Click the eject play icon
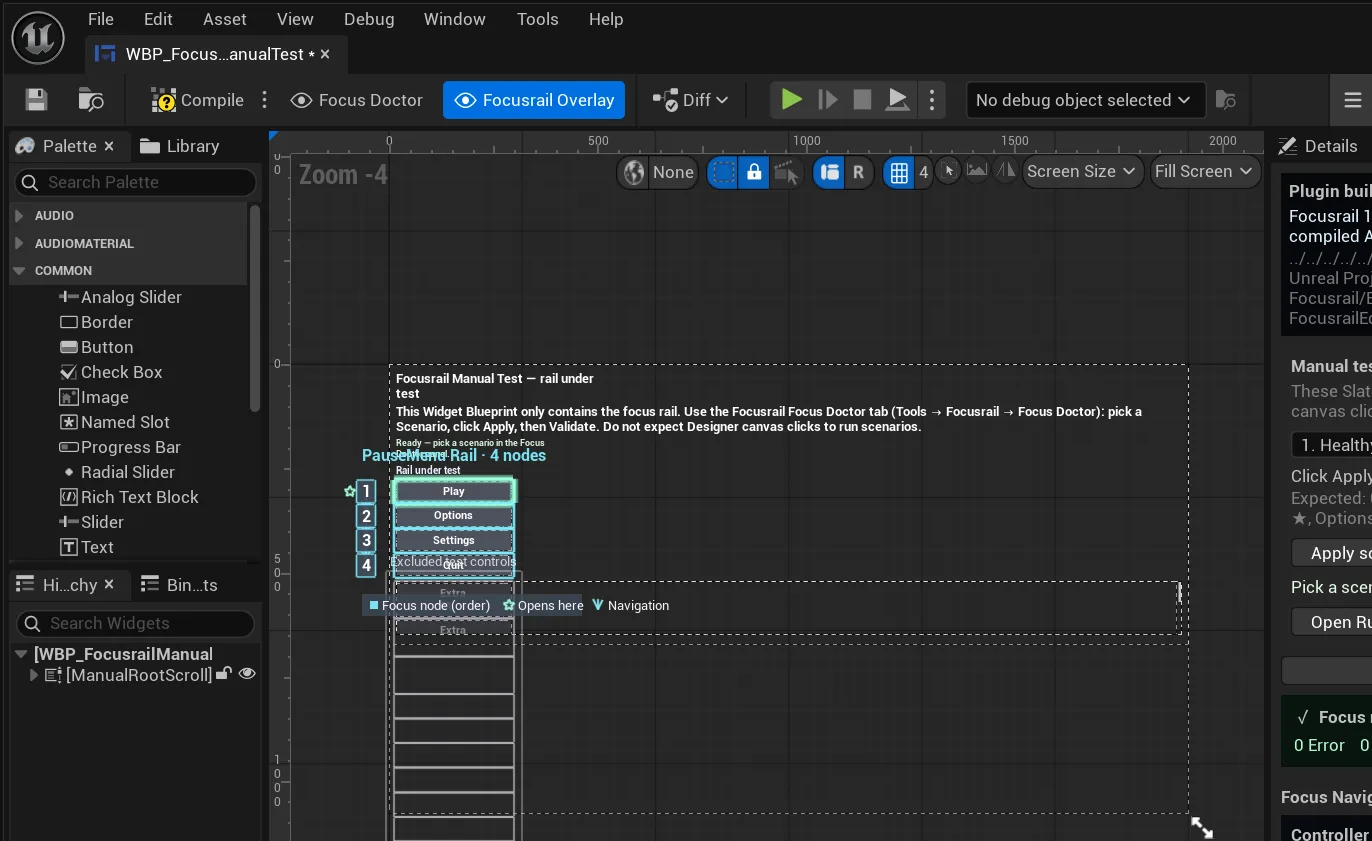The image size is (1372, 841). point(897,99)
